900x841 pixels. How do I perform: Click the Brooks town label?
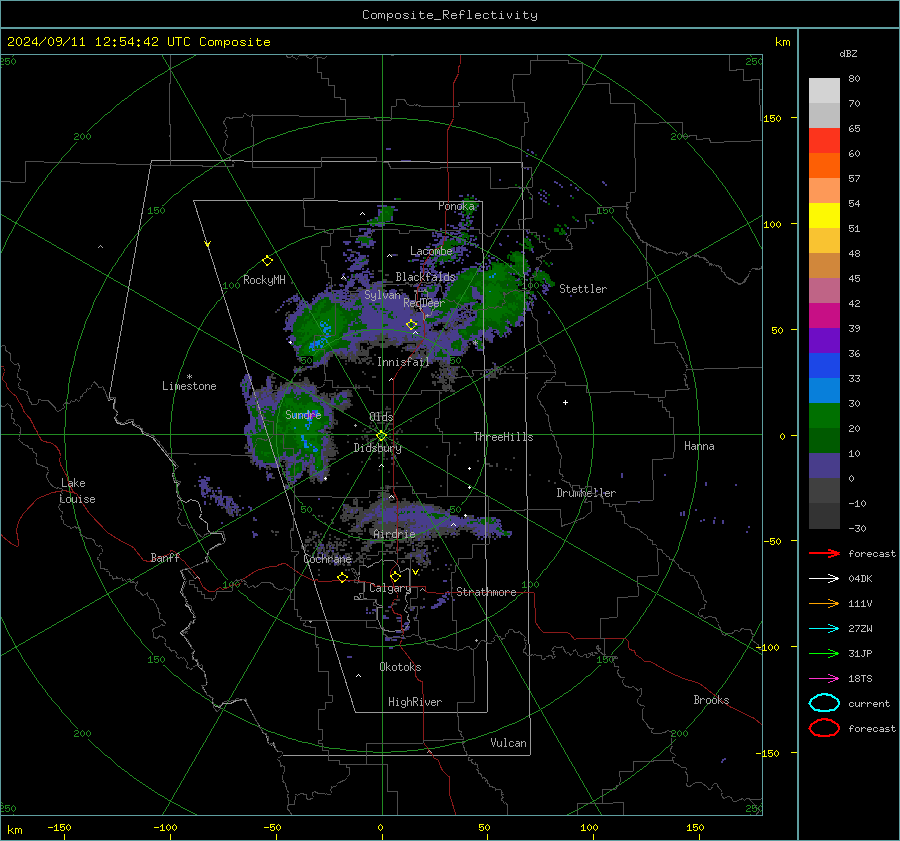711,700
